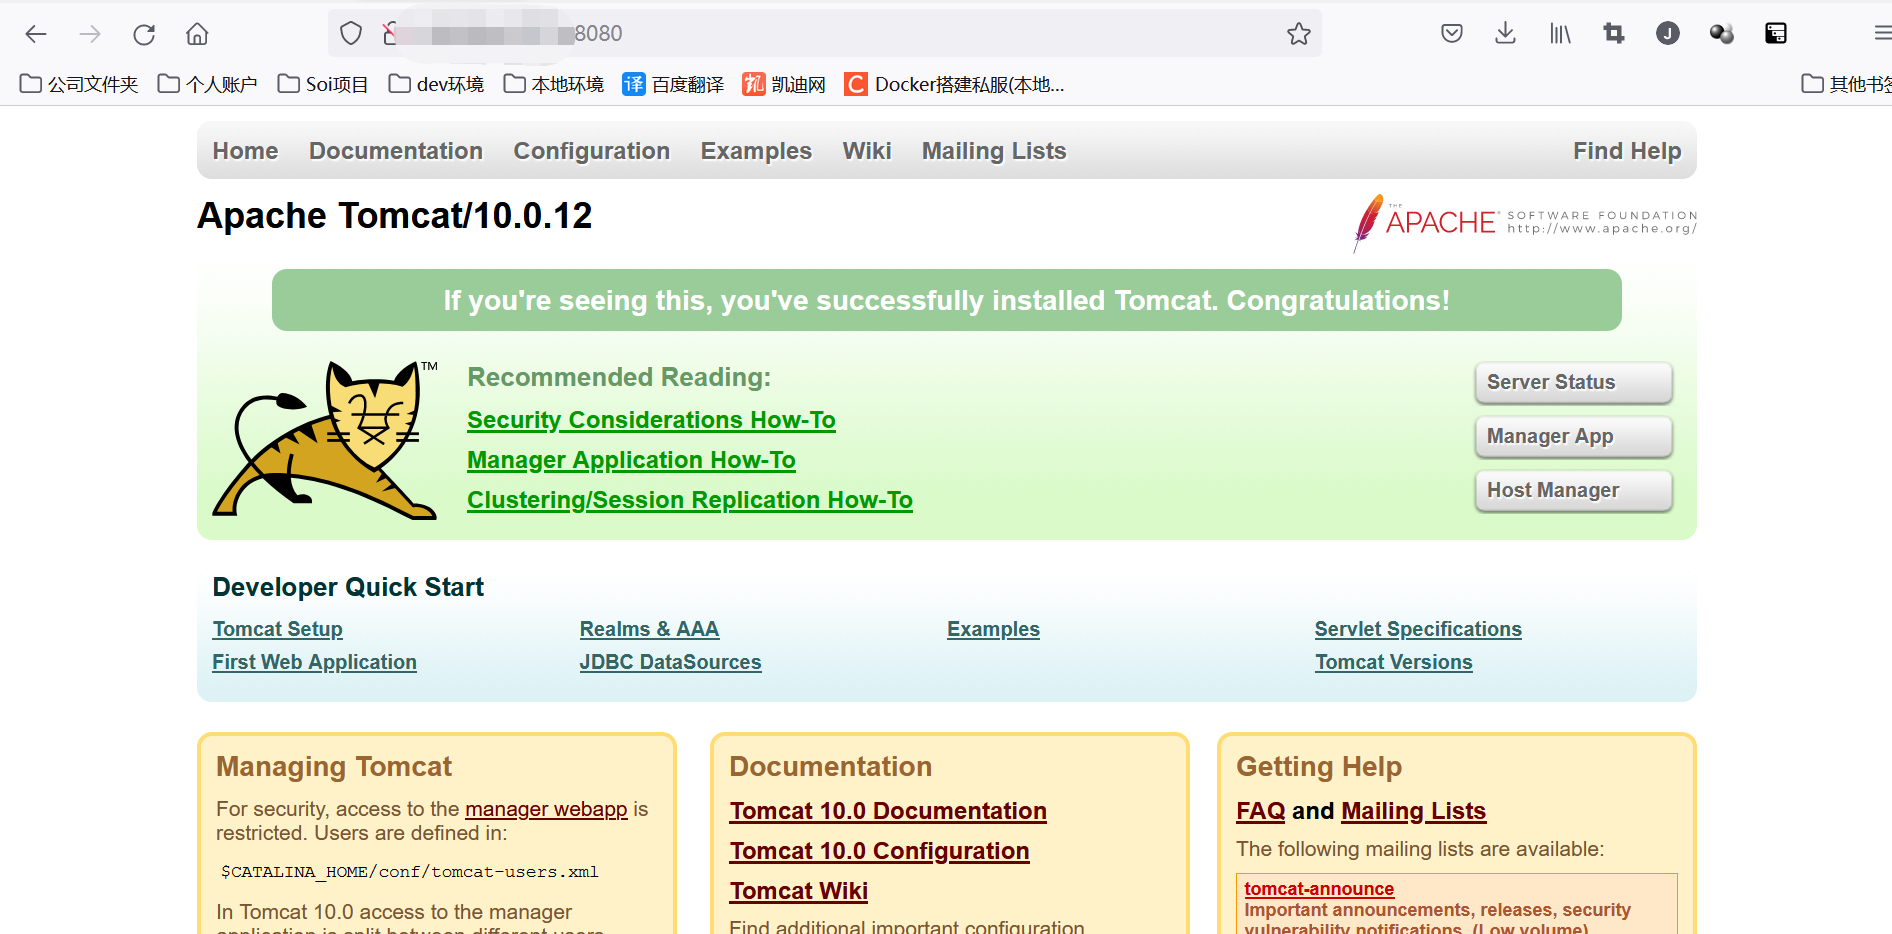Open the Wiki nav item
The height and width of the screenshot is (934, 1892).
click(867, 151)
